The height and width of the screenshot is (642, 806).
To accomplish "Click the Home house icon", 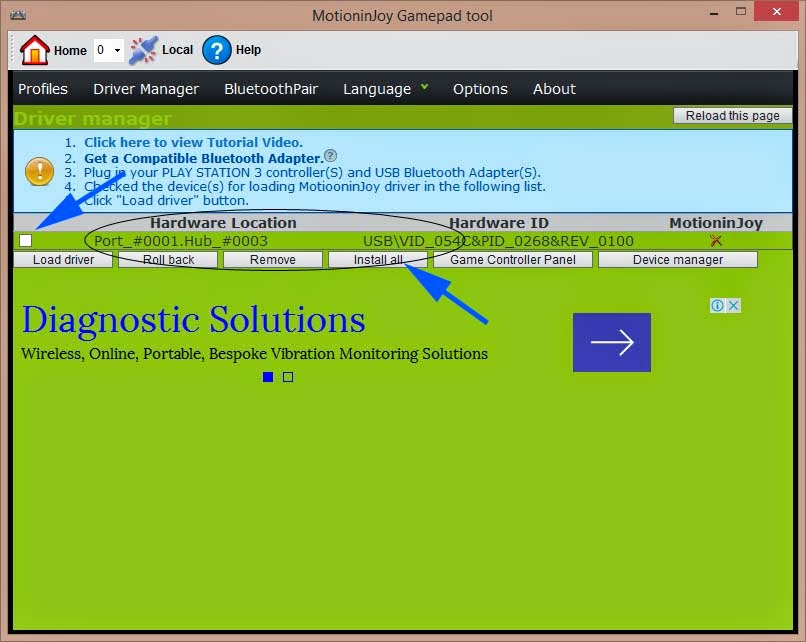I will [34, 50].
